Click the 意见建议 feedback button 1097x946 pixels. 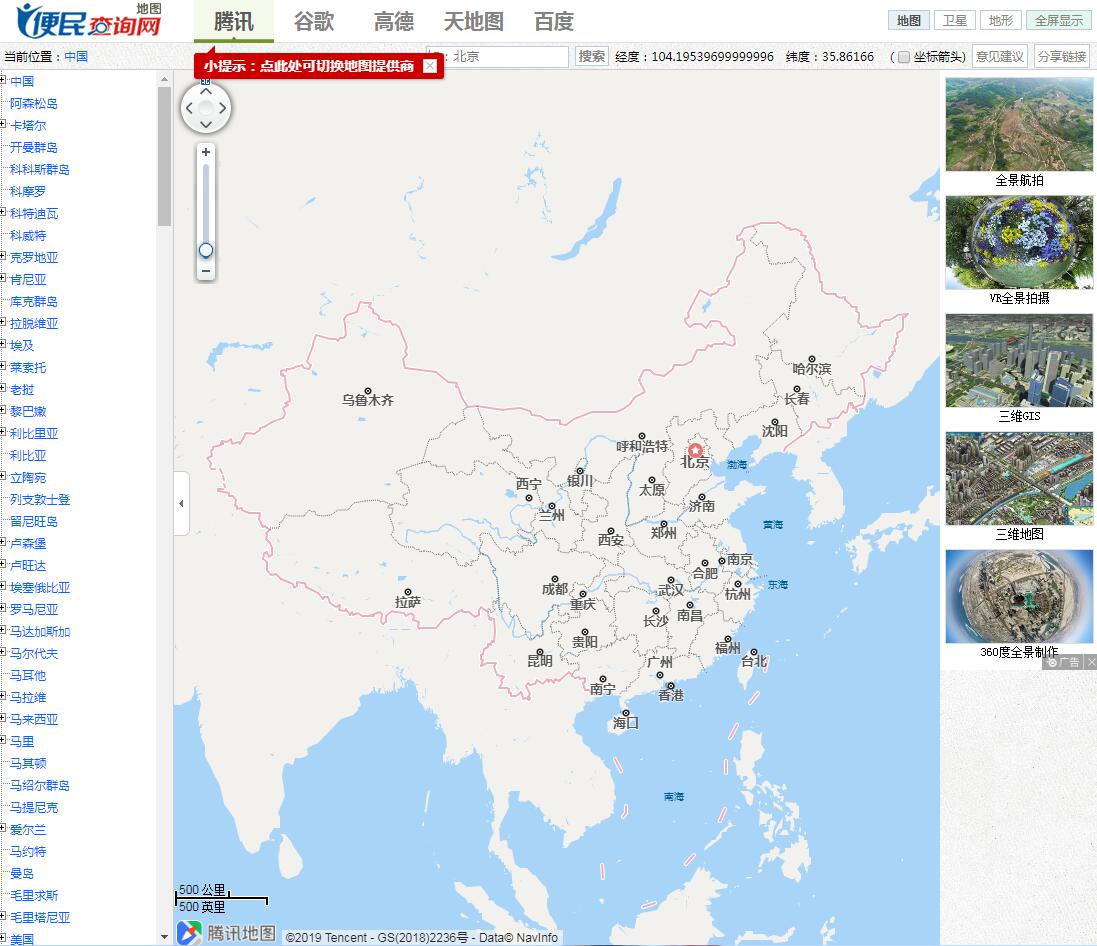(1000, 57)
